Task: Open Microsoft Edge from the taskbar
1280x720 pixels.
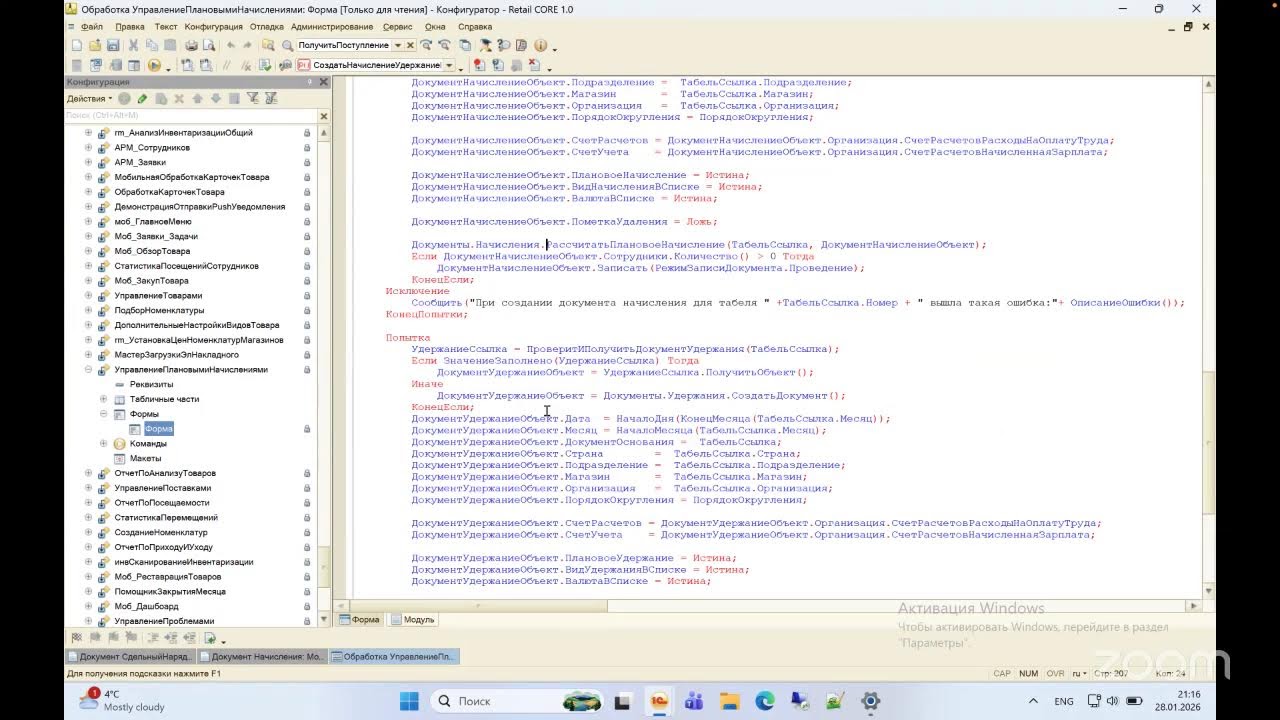Action: click(764, 701)
